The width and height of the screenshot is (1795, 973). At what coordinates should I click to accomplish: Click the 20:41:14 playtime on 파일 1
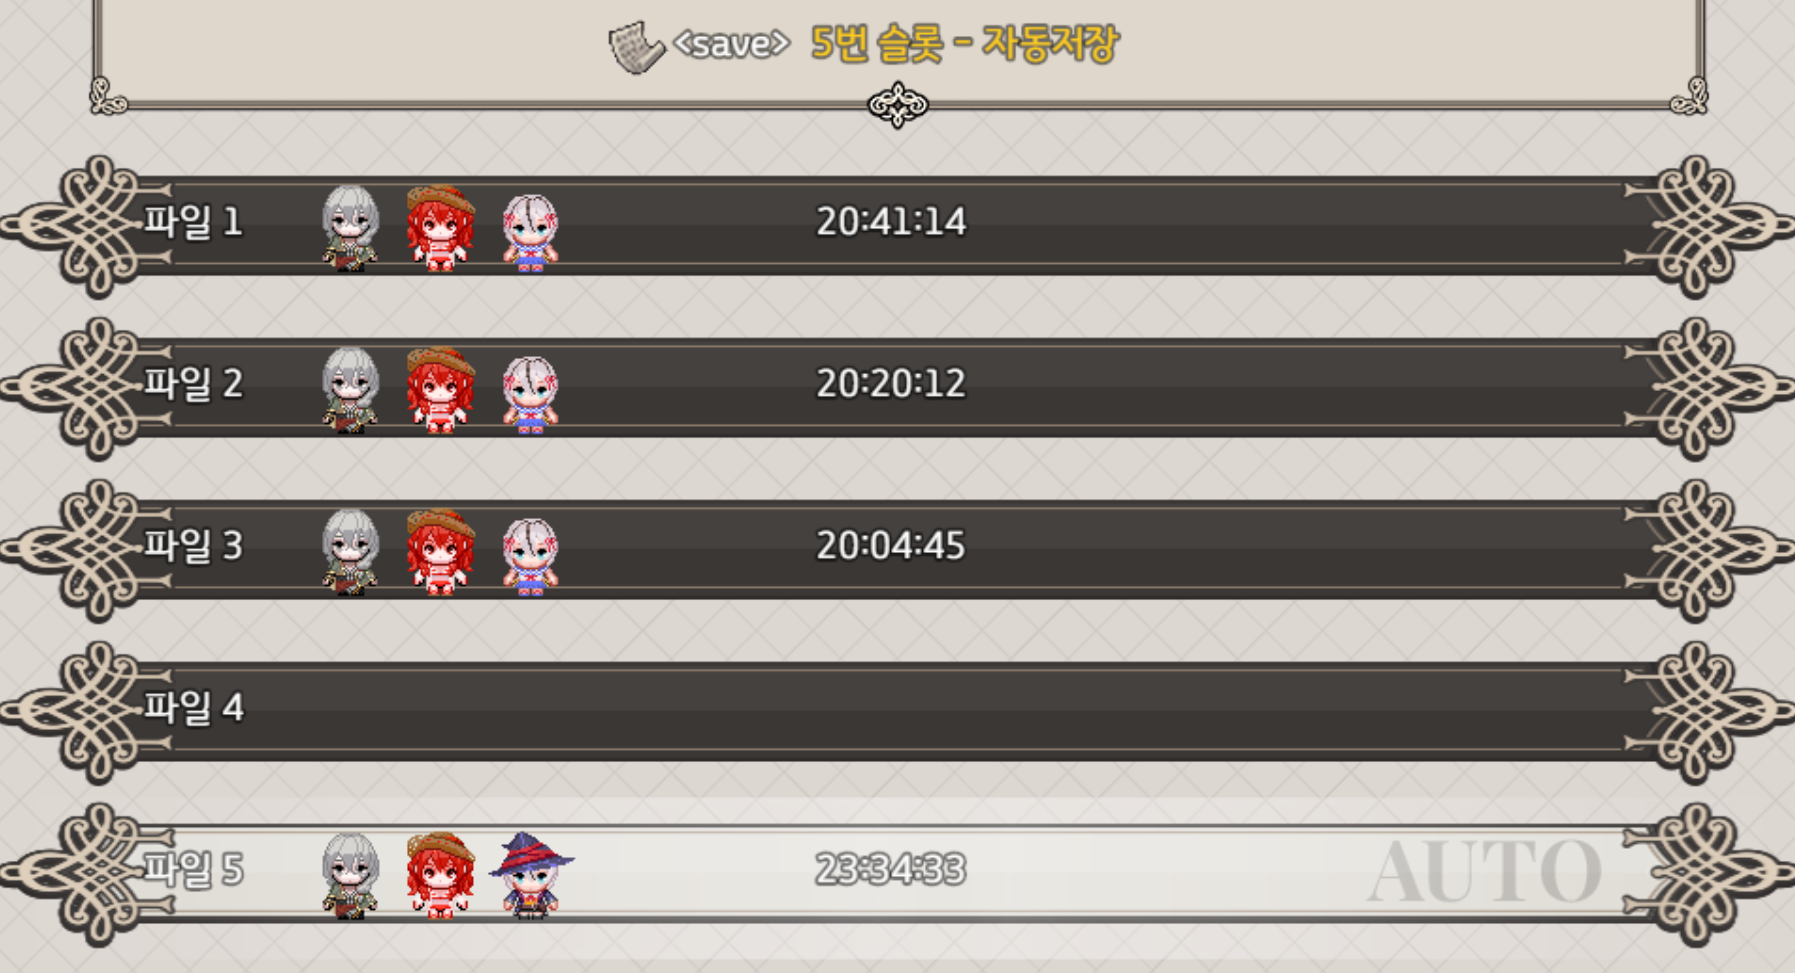(891, 221)
